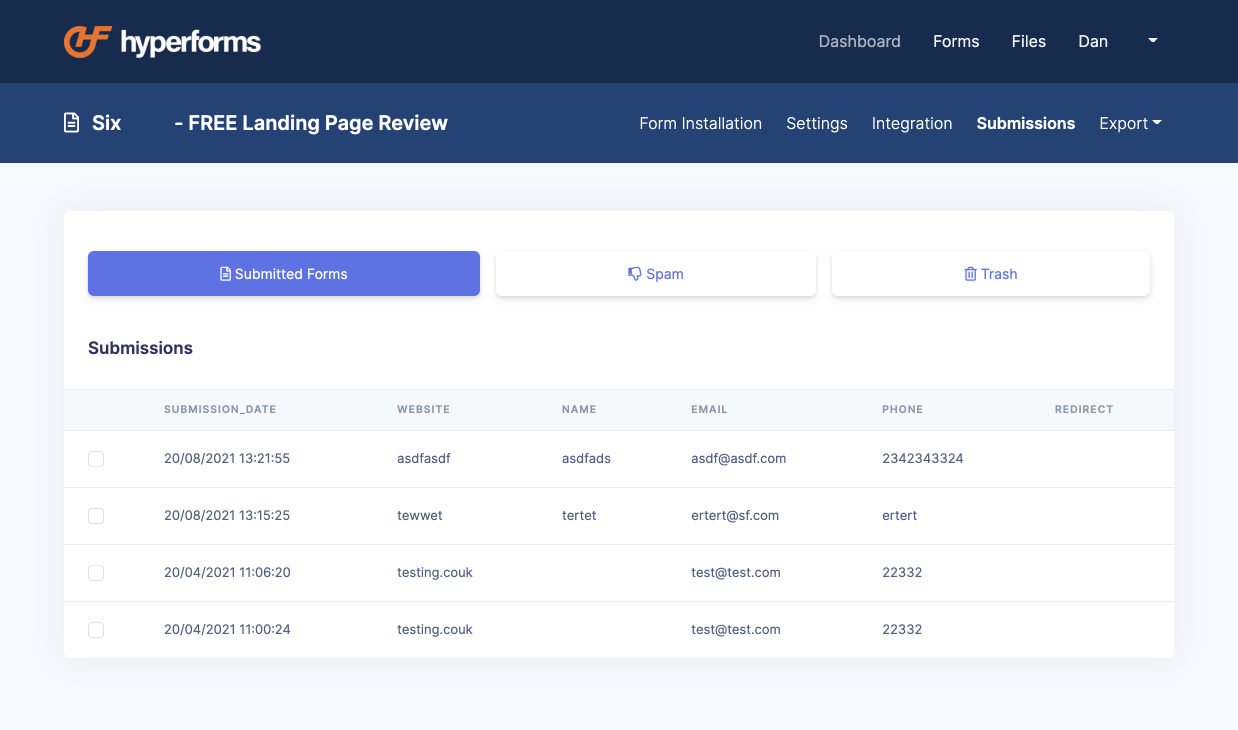Click the trash can icon in Trash button
1238x730 pixels.
coord(969,273)
